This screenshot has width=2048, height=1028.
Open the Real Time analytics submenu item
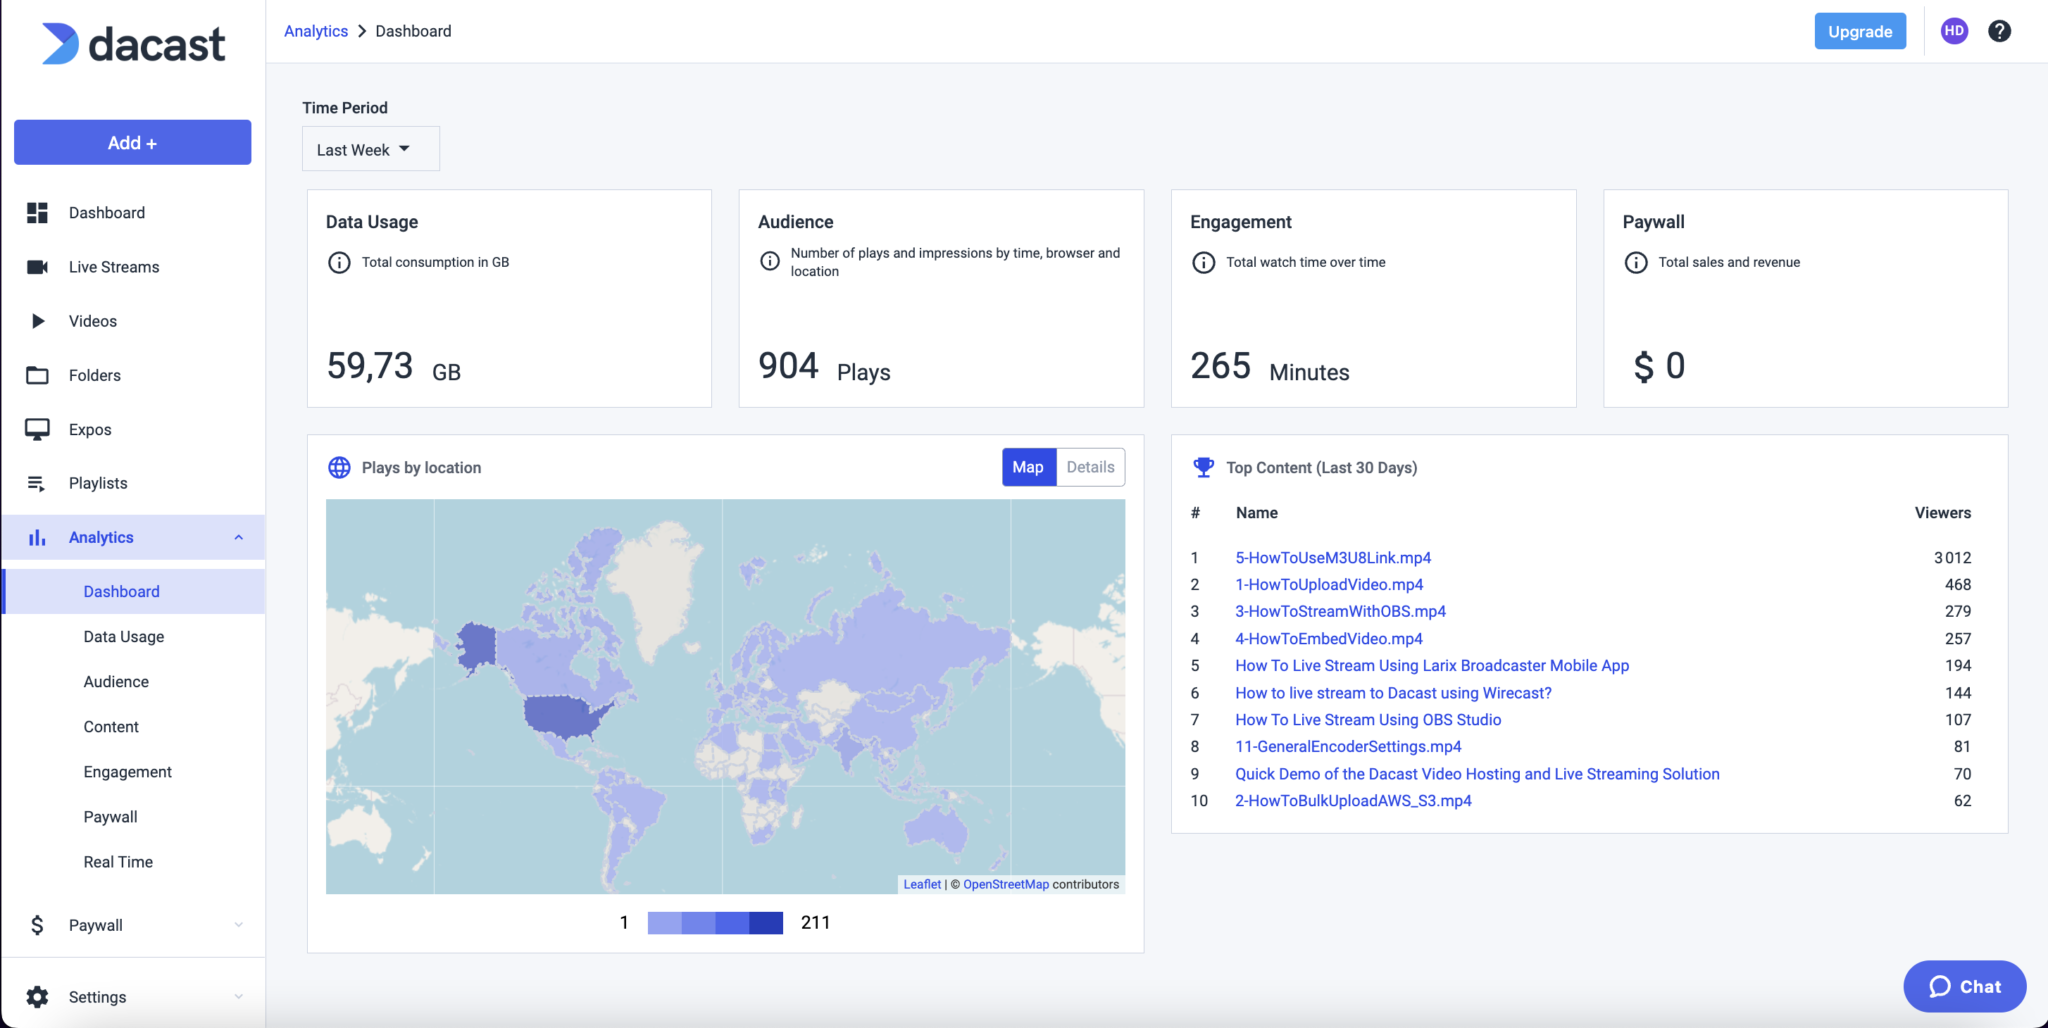[118, 862]
